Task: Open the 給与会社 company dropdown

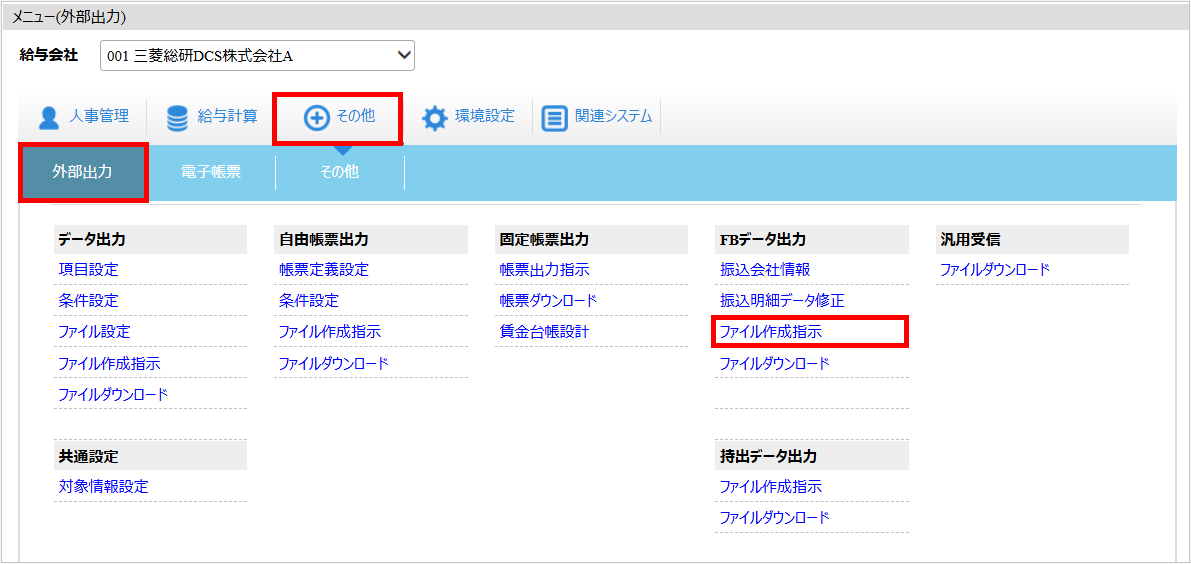Action: 257,55
